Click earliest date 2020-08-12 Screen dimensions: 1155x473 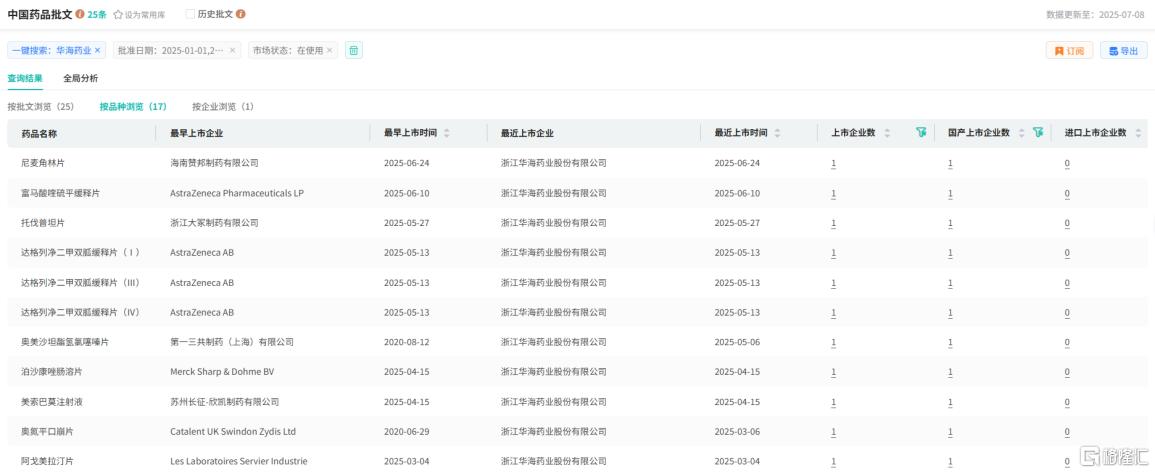[407, 343]
